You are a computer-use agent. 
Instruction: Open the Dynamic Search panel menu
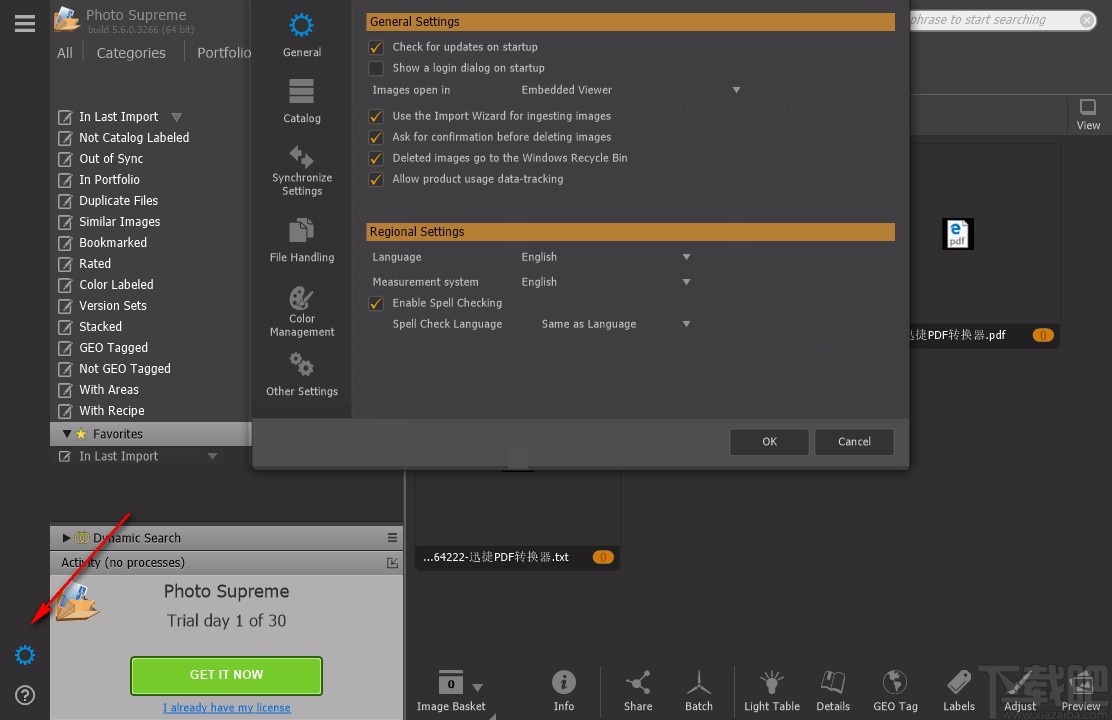tap(392, 538)
